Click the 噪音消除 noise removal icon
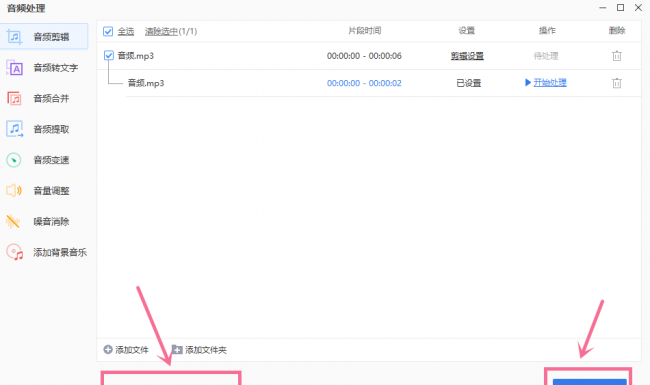The height and width of the screenshot is (385, 650). click(x=13, y=221)
